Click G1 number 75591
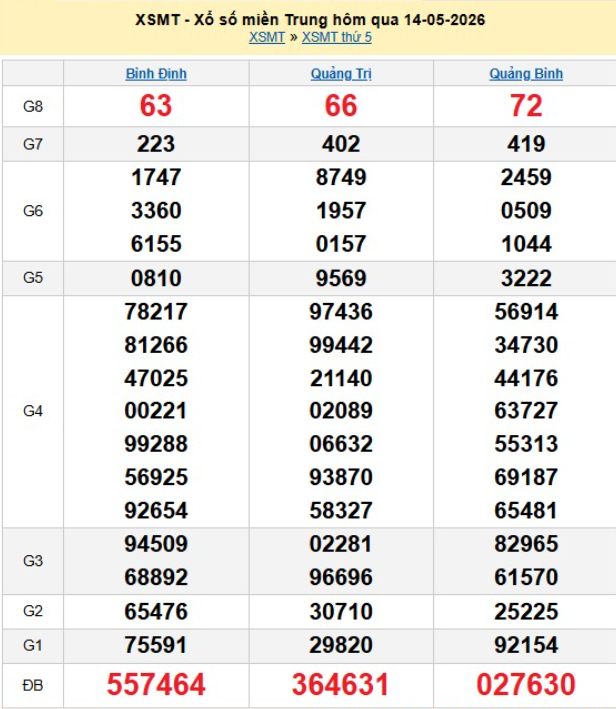This screenshot has width=616, height=709. pos(156,645)
